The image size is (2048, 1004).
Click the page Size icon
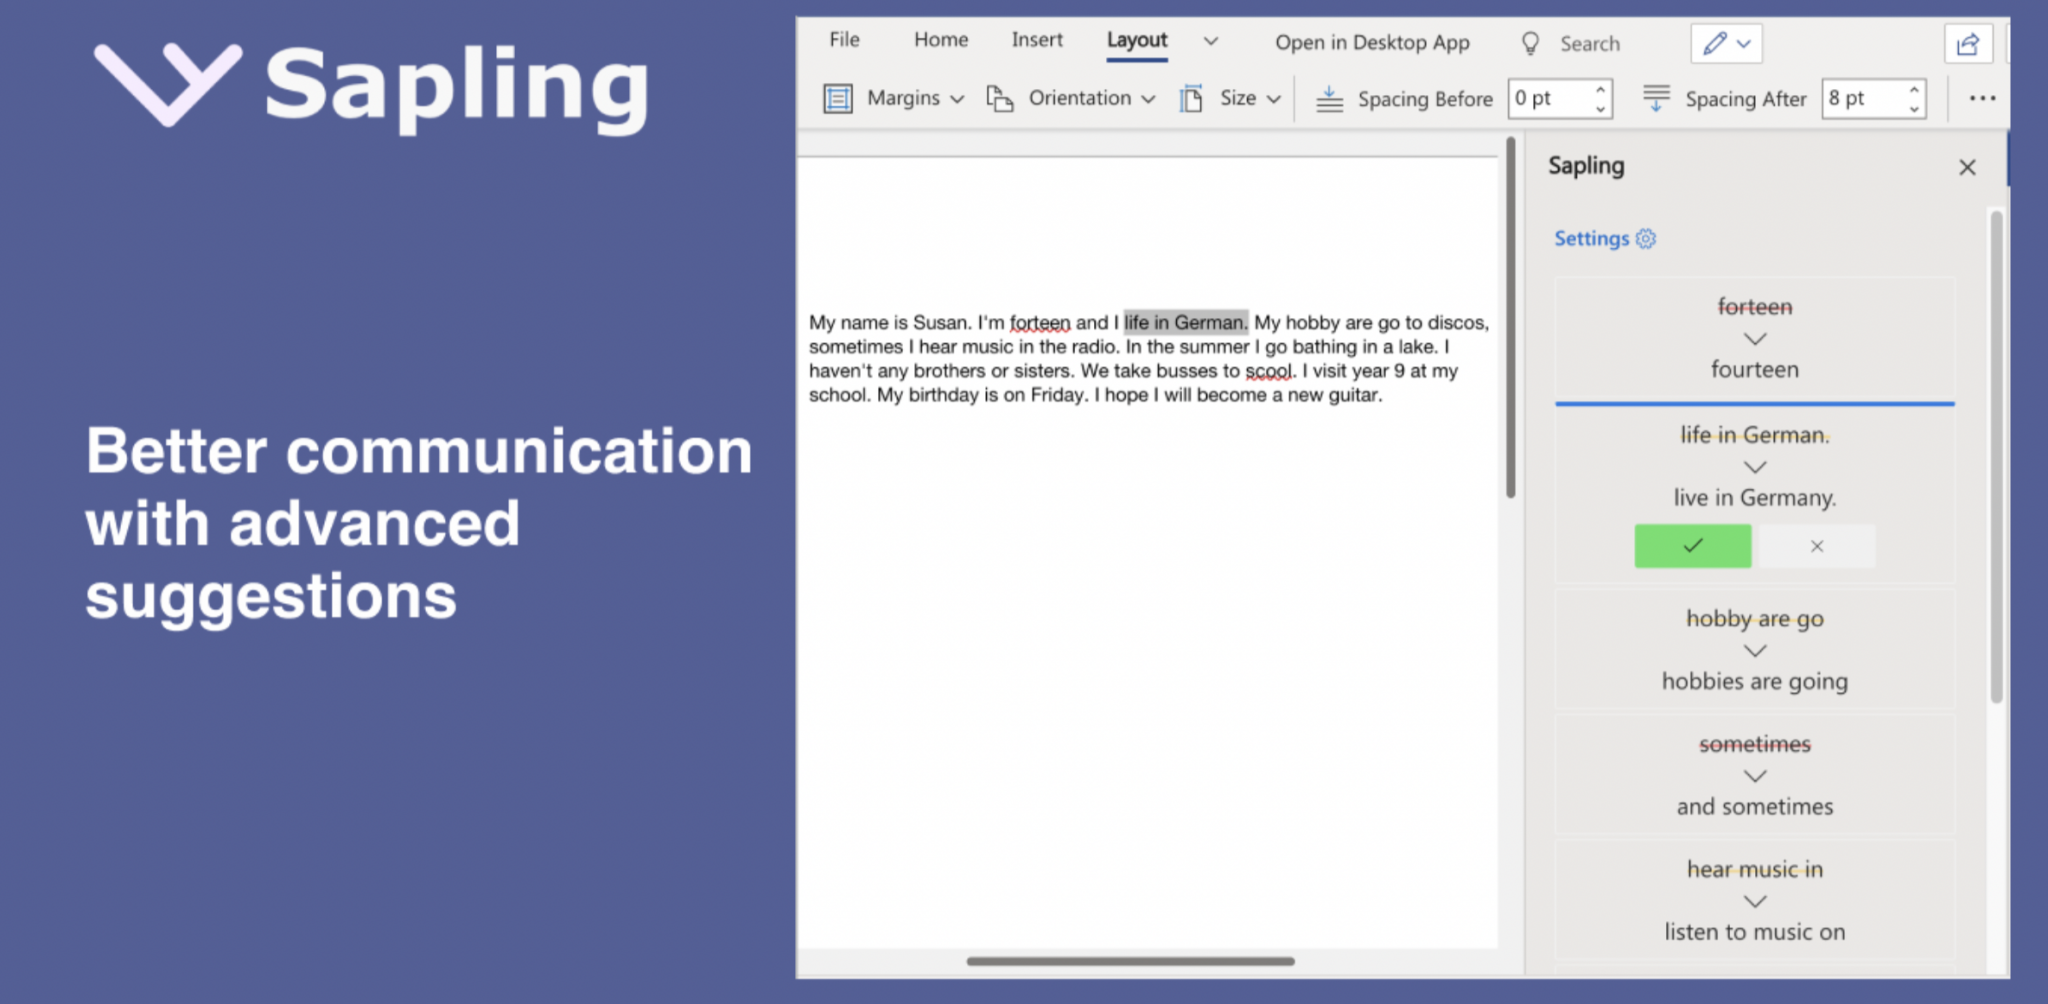(1190, 98)
